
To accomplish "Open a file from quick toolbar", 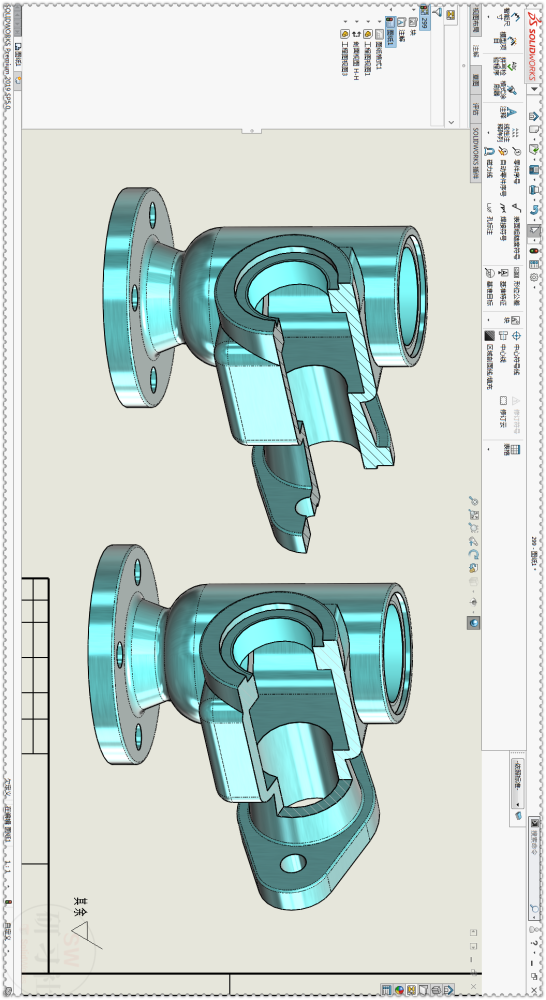I will (535, 149).
